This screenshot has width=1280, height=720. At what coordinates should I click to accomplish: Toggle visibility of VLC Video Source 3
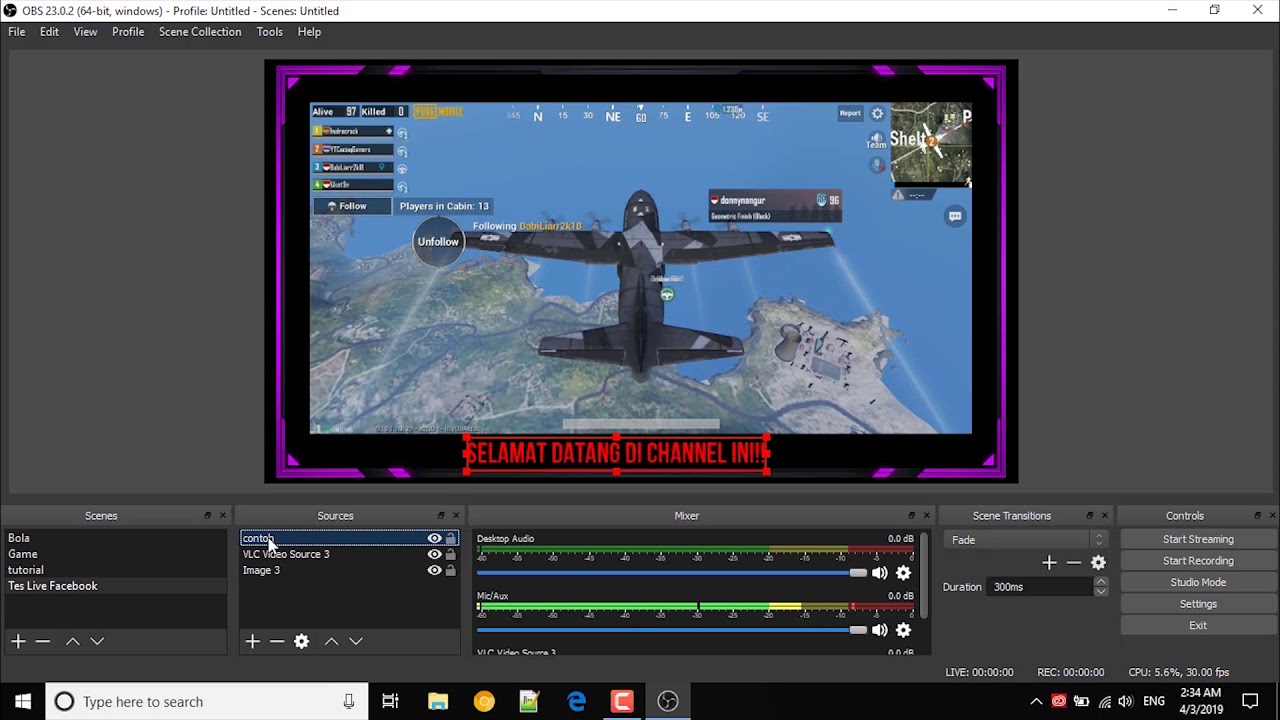pos(434,554)
